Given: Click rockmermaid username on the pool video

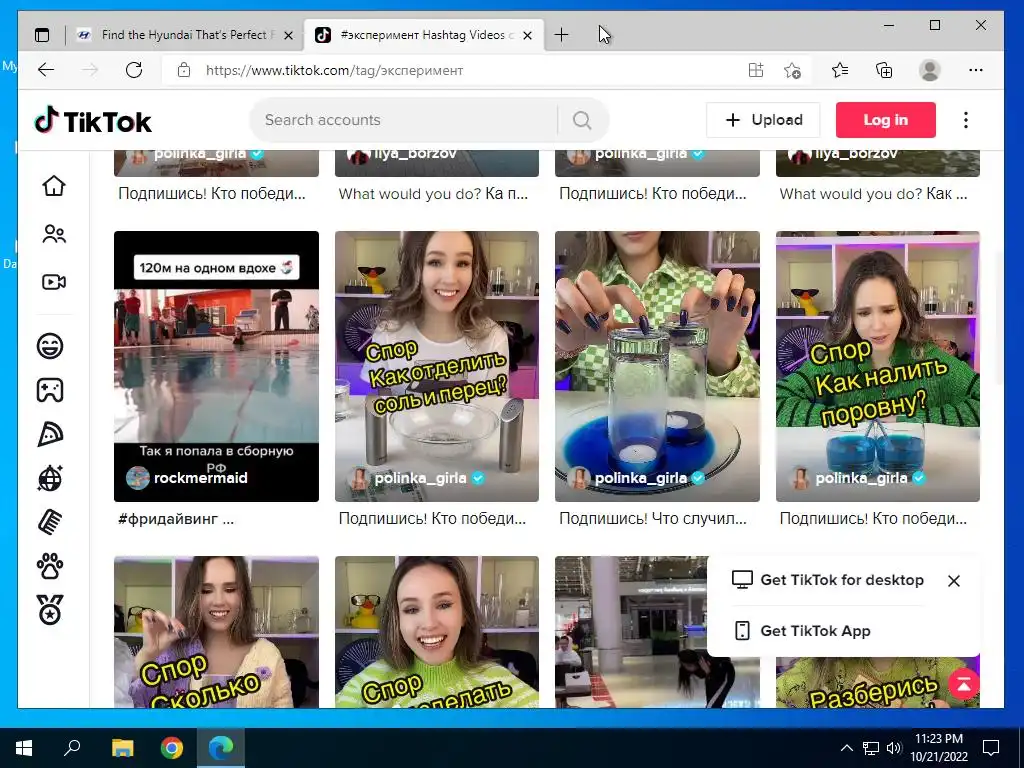Looking at the screenshot, I should [200, 478].
